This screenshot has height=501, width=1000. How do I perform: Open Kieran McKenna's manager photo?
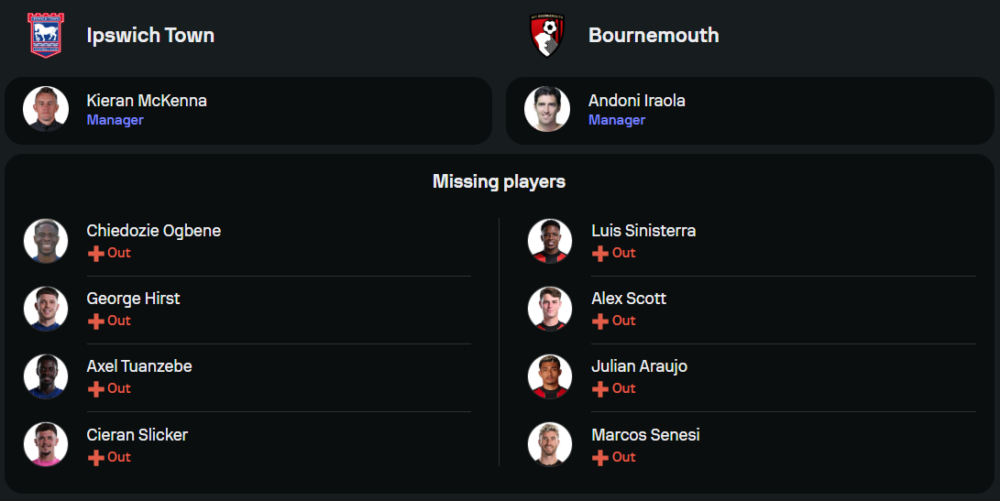tap(46, 109)
